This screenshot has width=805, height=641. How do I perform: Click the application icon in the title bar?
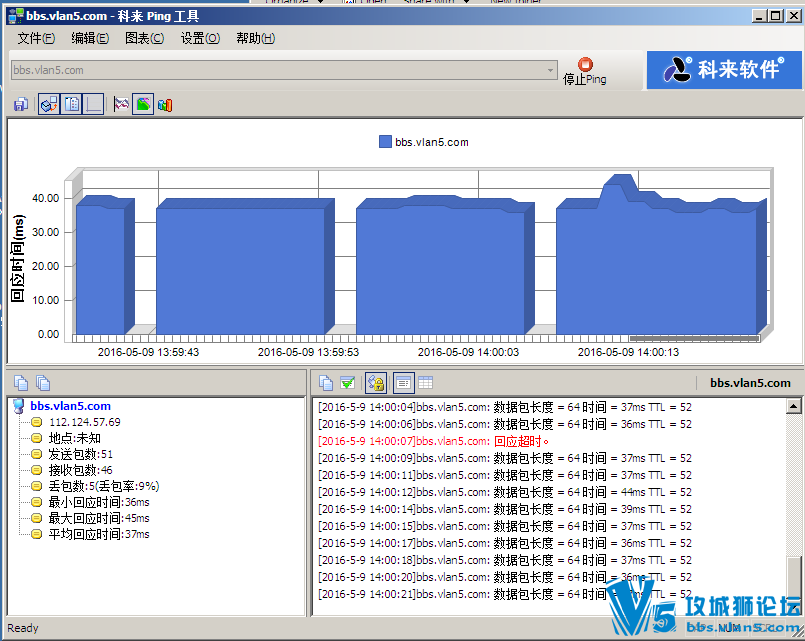16,16
